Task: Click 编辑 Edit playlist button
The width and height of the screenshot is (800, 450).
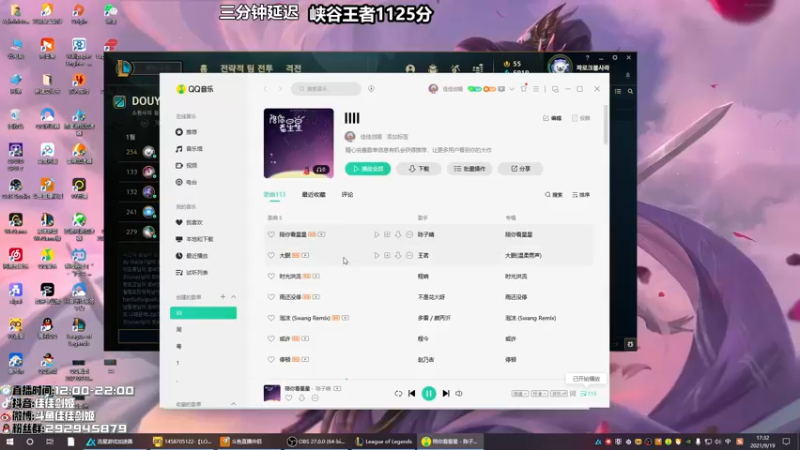Action: point(552,118)
